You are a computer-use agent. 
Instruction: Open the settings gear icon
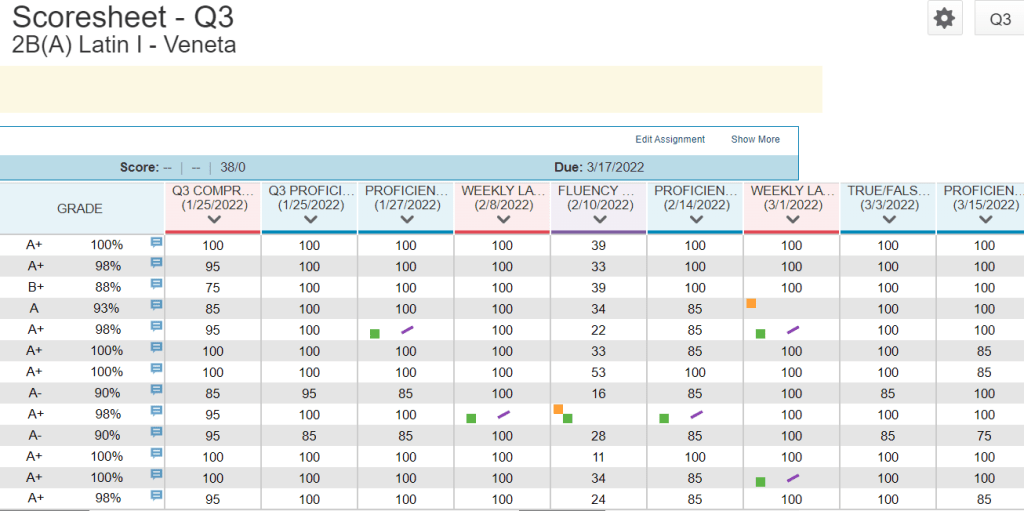[944, 19]
